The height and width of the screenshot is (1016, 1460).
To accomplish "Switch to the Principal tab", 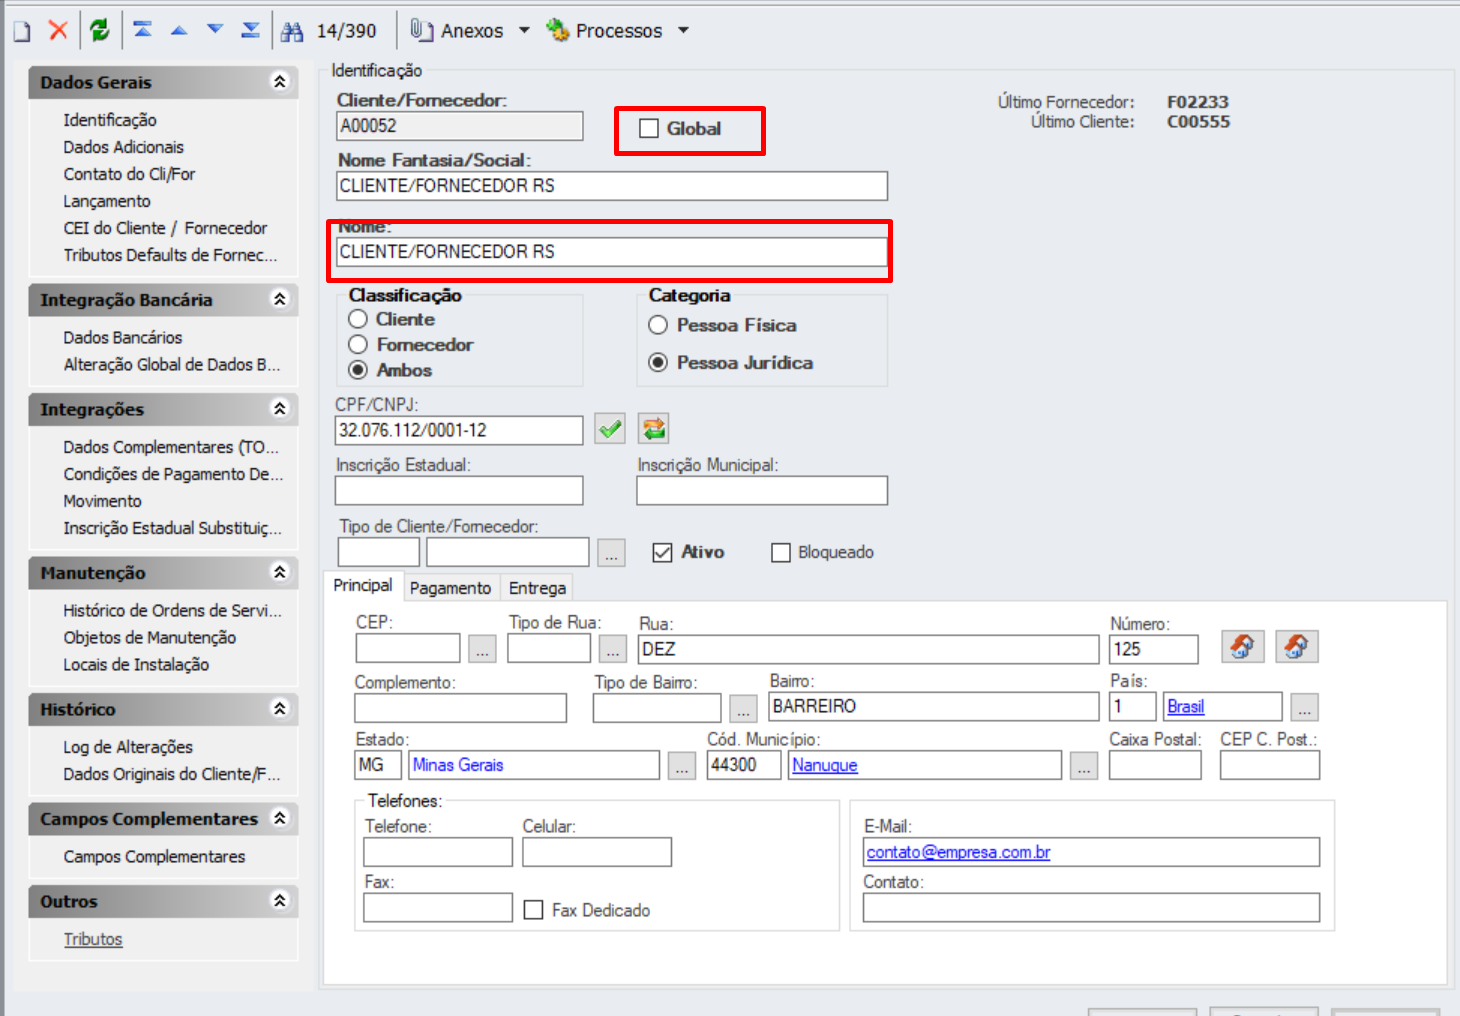I will pyautogui.click(x=363, y=585).
